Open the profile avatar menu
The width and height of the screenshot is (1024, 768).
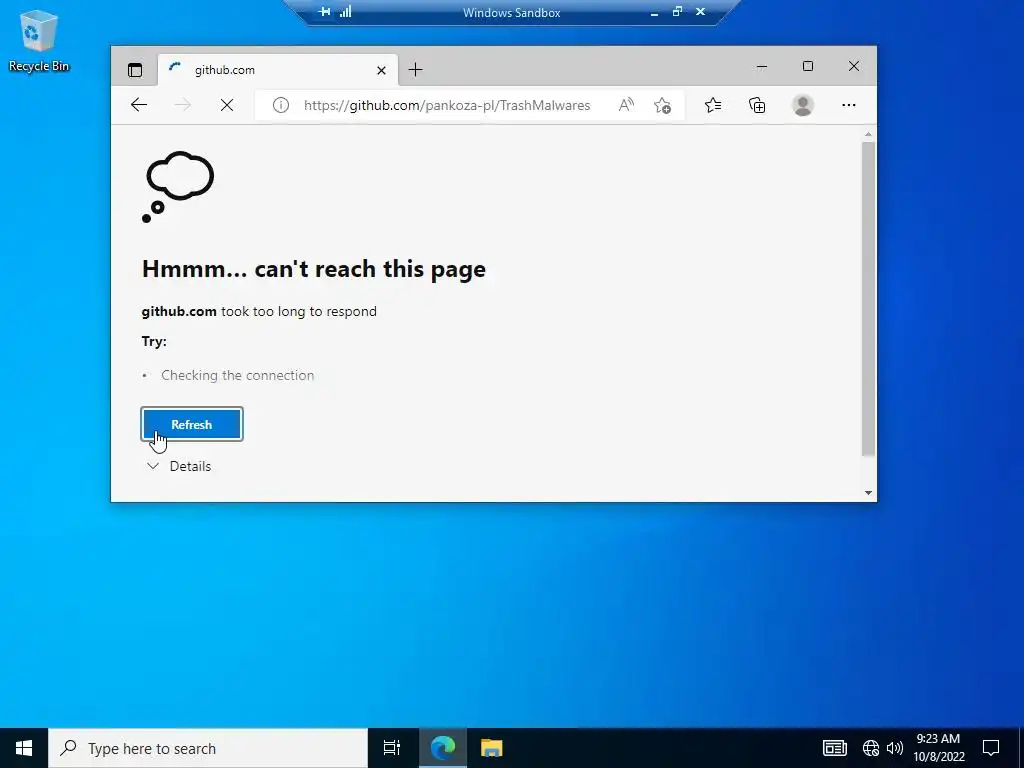click(803, 105)
